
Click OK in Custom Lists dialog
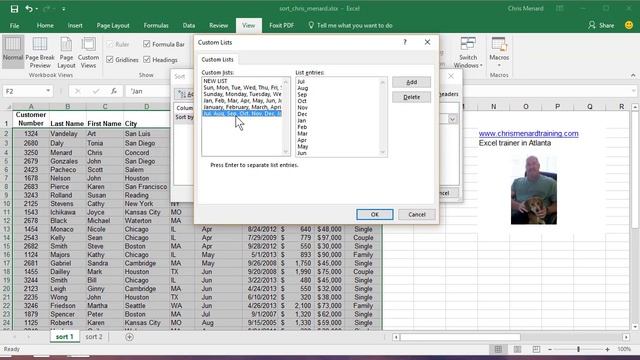point(375,214)
